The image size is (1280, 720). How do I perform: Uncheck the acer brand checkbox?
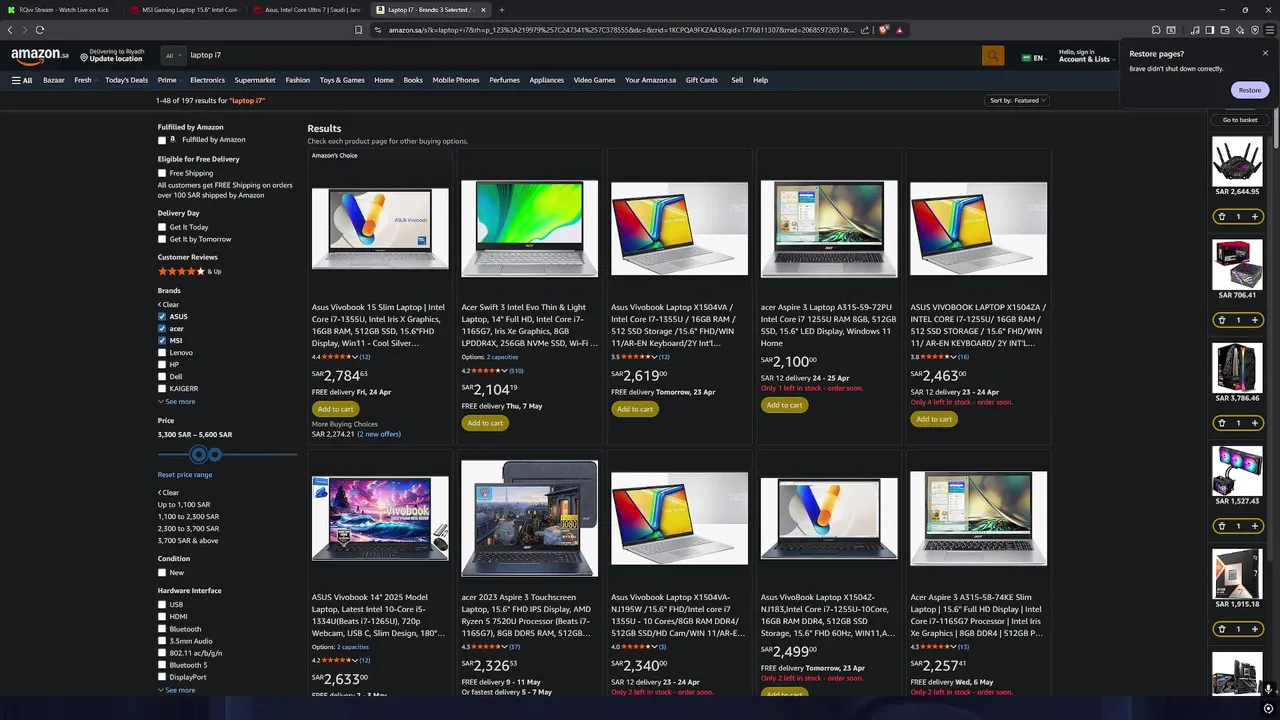[x=162, y=329]
